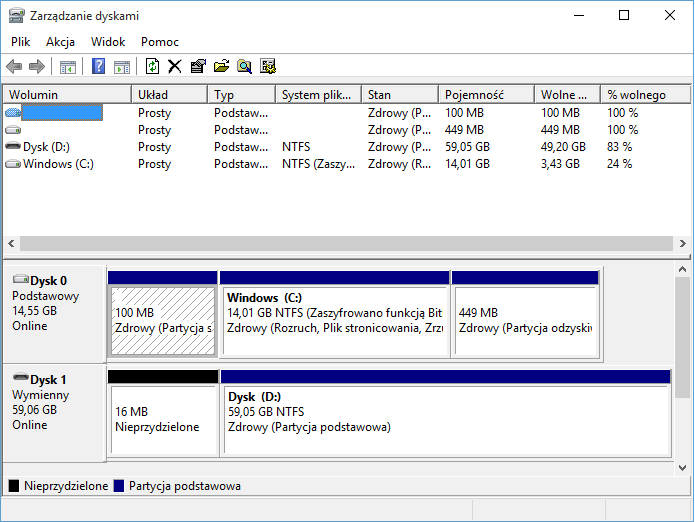Click the rightmost settings list toolbar icon
The width and height of the screenshot is (695, 522).
coord(267,67)
